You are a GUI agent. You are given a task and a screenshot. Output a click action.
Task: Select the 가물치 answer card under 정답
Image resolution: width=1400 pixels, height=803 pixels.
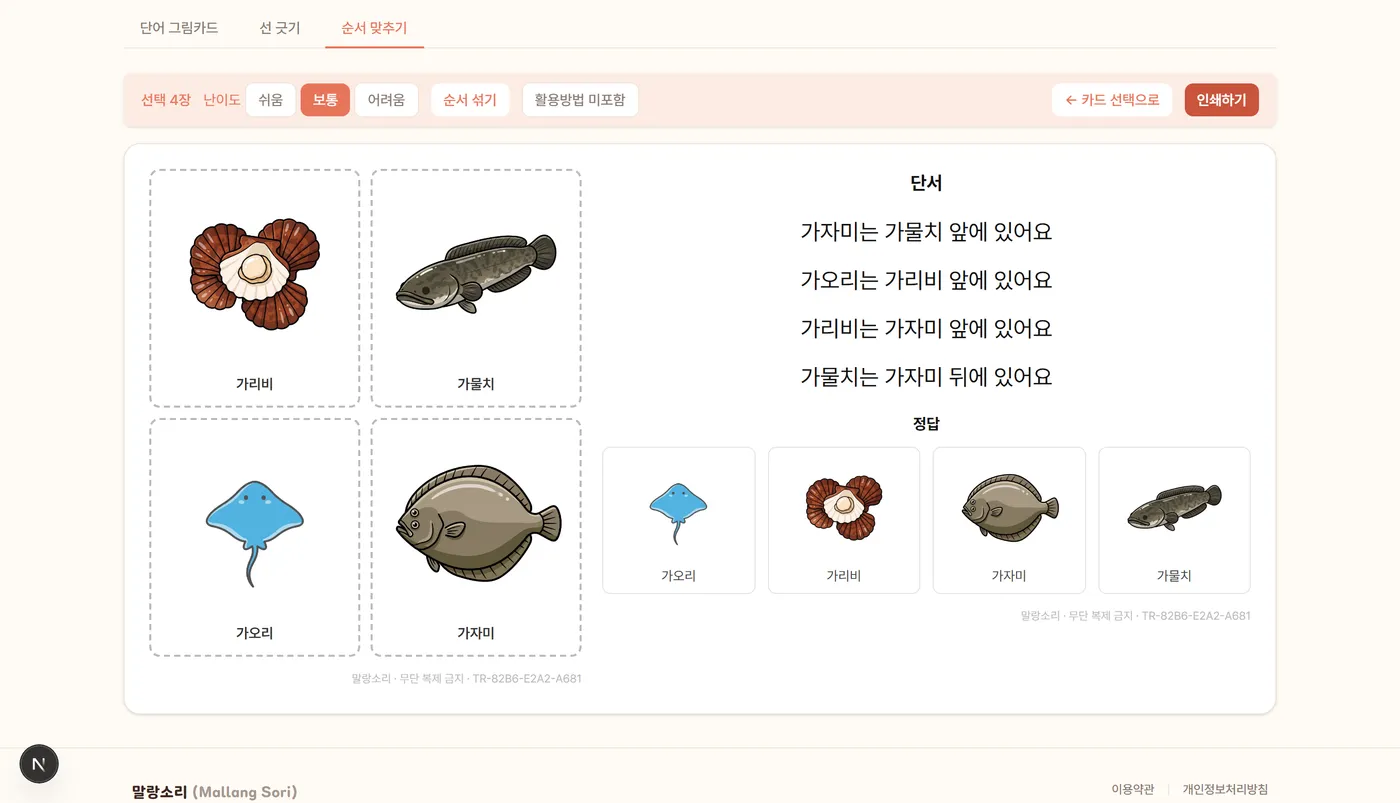[x=1174, y=520]
